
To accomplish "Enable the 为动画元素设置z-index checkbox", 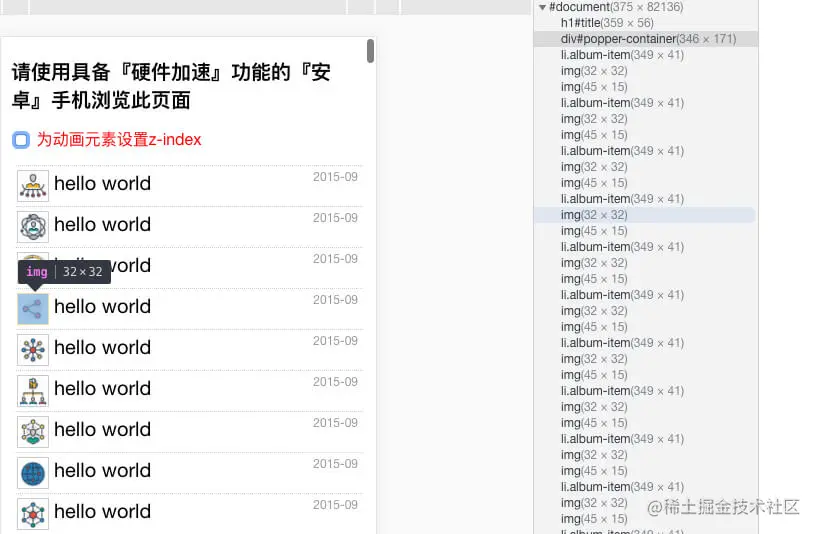I will click(x=21, y=140).
